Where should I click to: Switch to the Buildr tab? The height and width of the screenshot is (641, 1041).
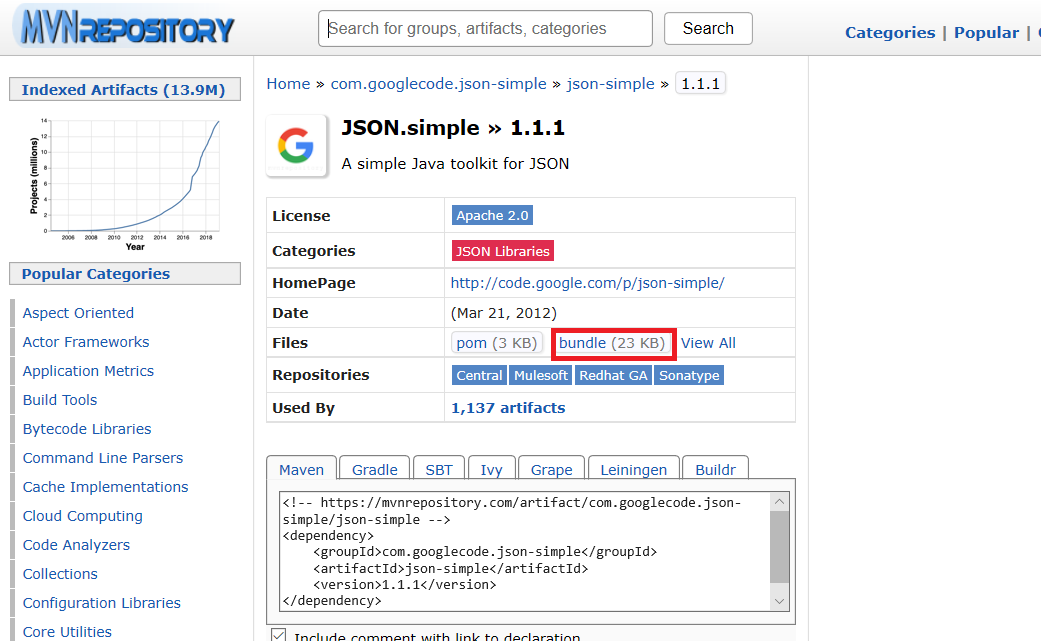[715, 468]
